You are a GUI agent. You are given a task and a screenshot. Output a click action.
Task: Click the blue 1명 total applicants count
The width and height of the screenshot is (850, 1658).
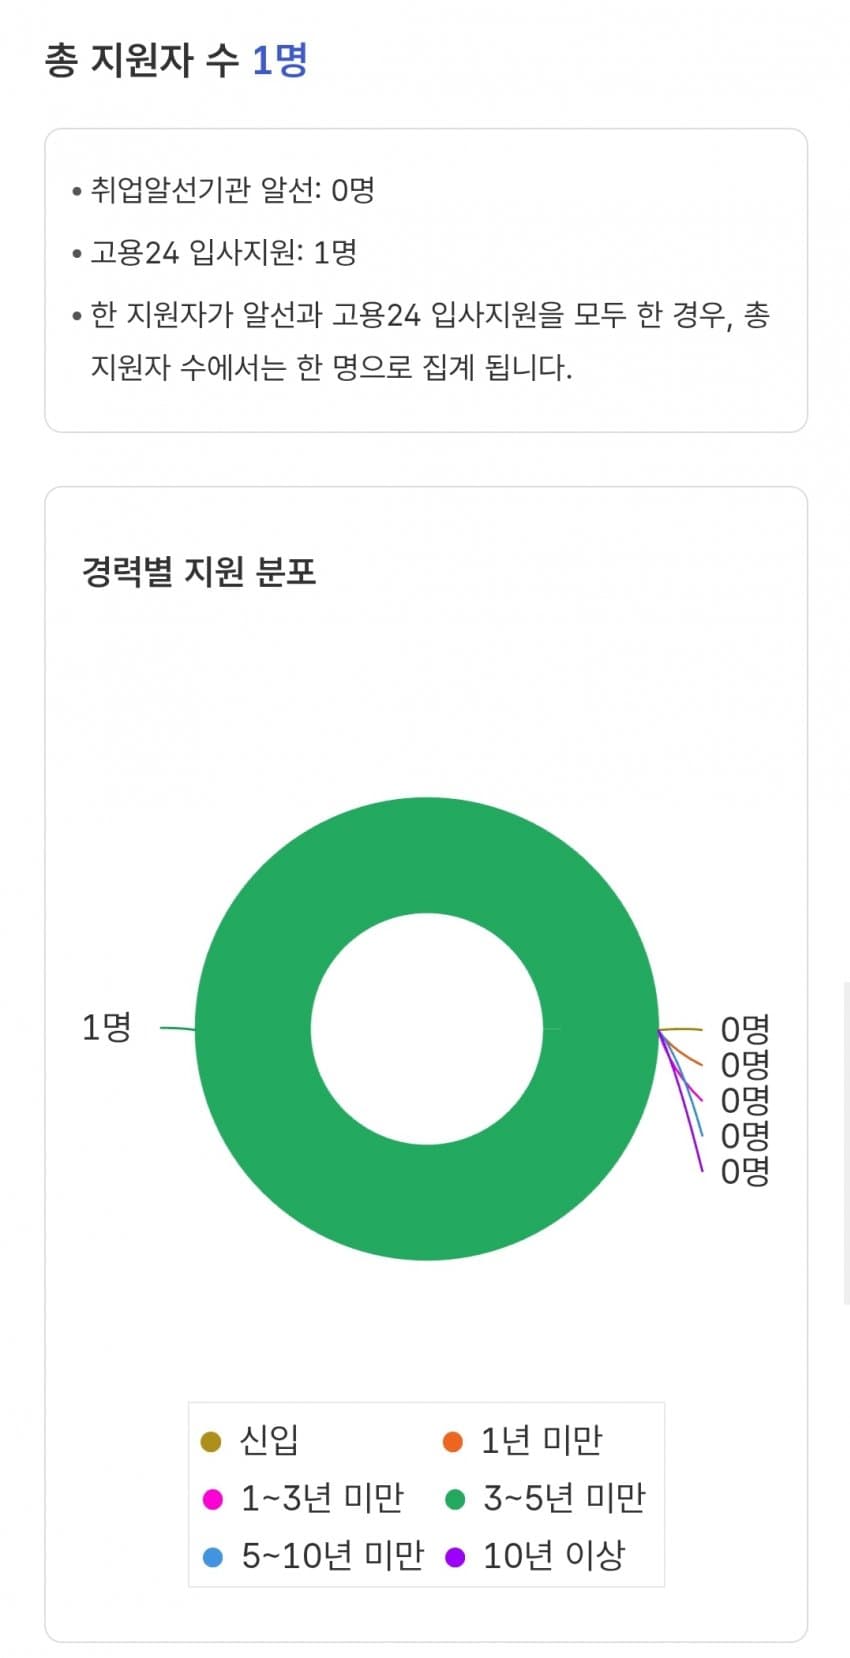tap(279, 60)
